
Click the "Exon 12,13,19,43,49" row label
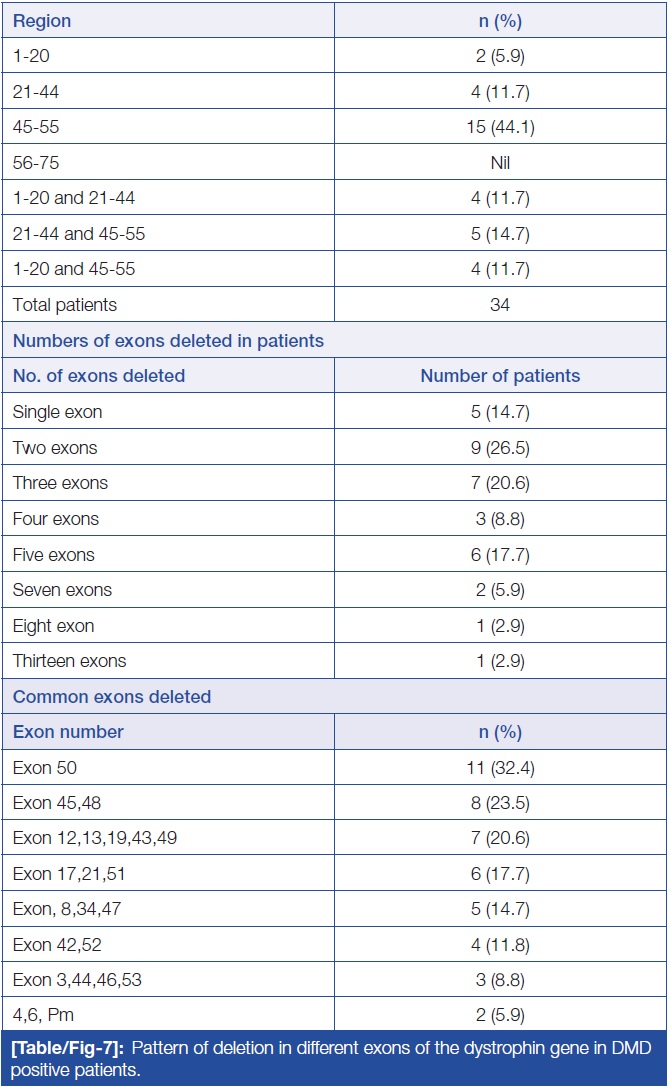[x=95, y=838]
